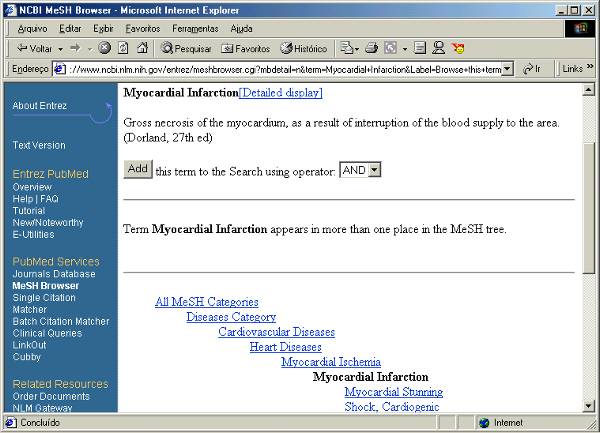Click About Entrez sidebar link

tap(39, 106)
